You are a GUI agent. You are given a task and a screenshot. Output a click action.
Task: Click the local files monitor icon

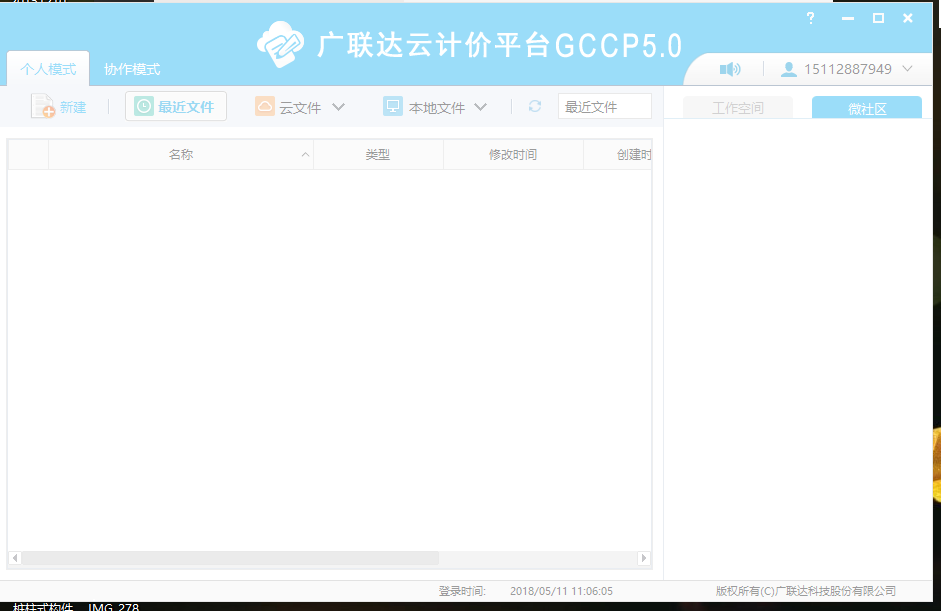click(392, 106)
